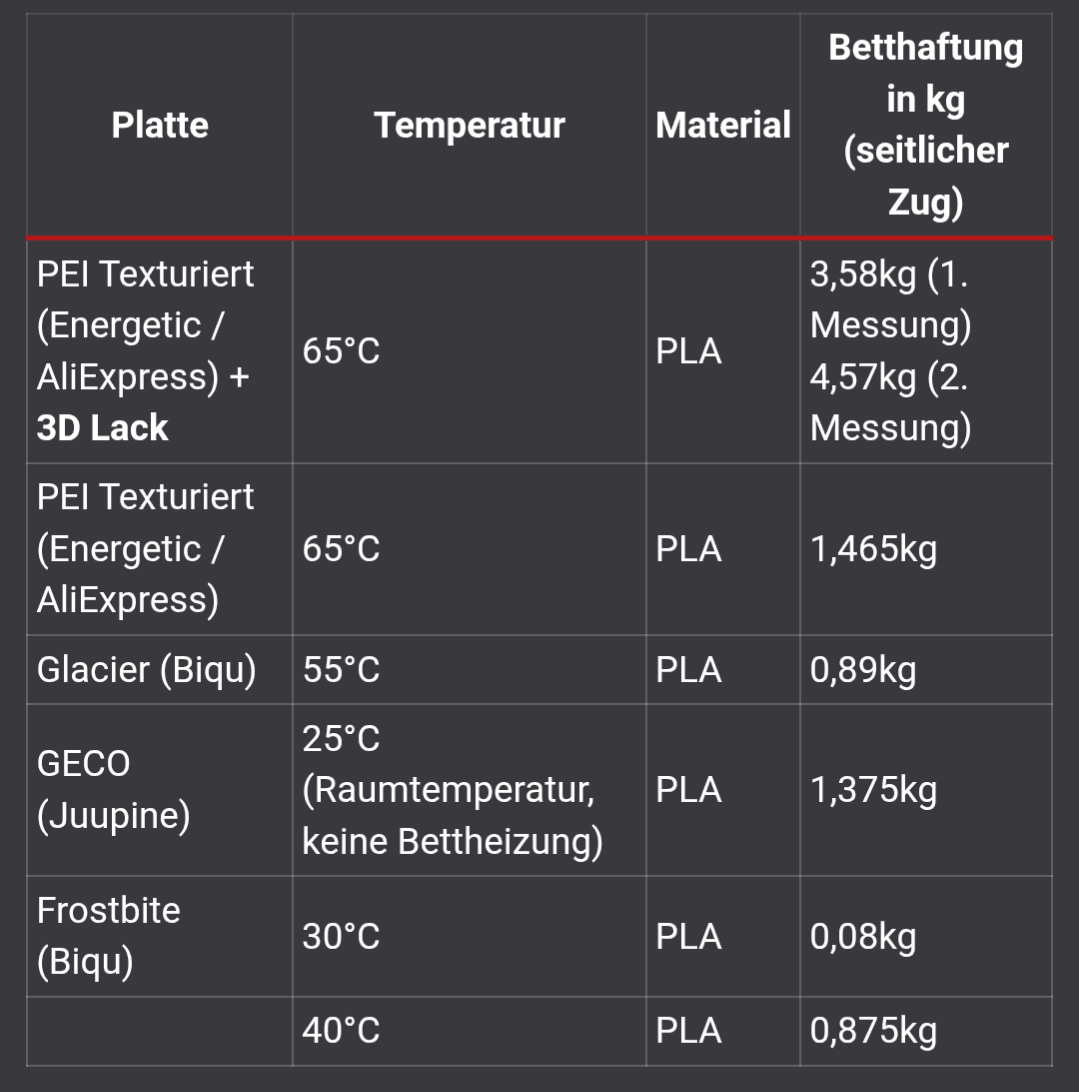Select the 30°C temperature cell

tap(341, 936)
